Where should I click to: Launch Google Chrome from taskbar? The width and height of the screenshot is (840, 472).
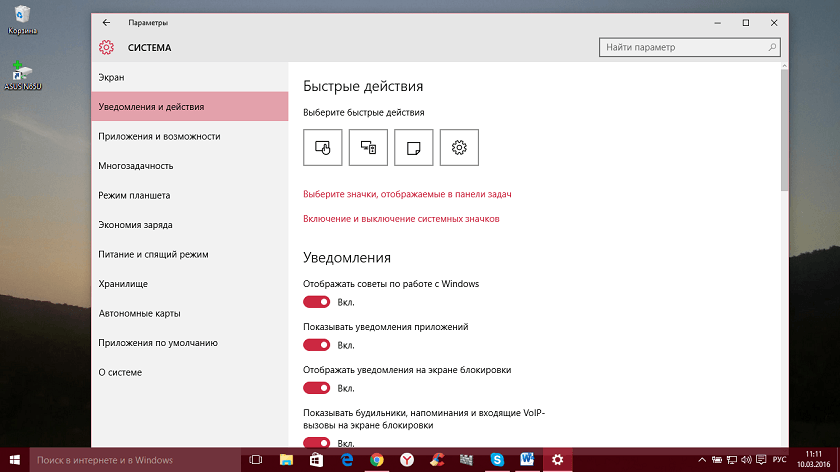377,460
